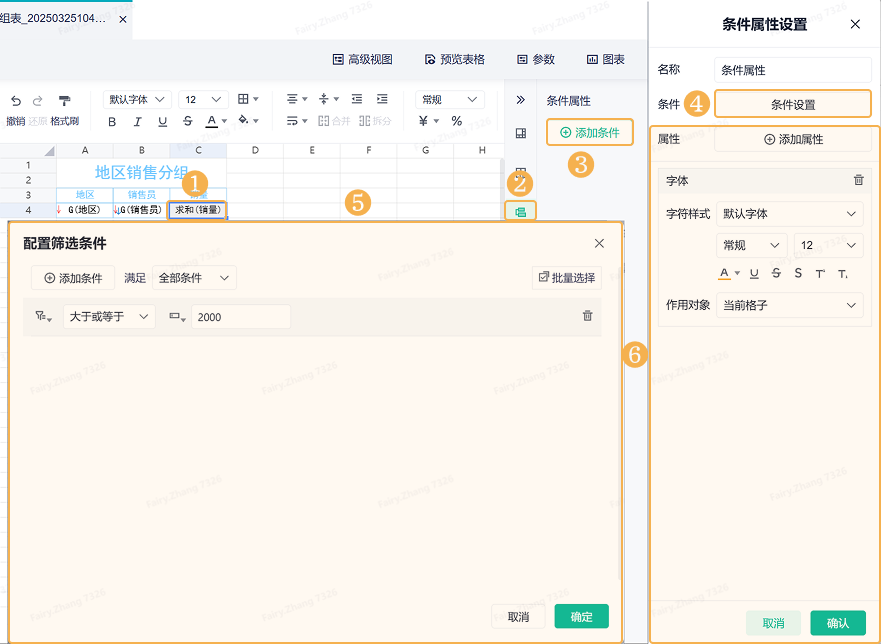The height and width of the screenshot is (644, 881).
Task: Toggle subscript in 字体 attribute settings
Action: (843, 274)
